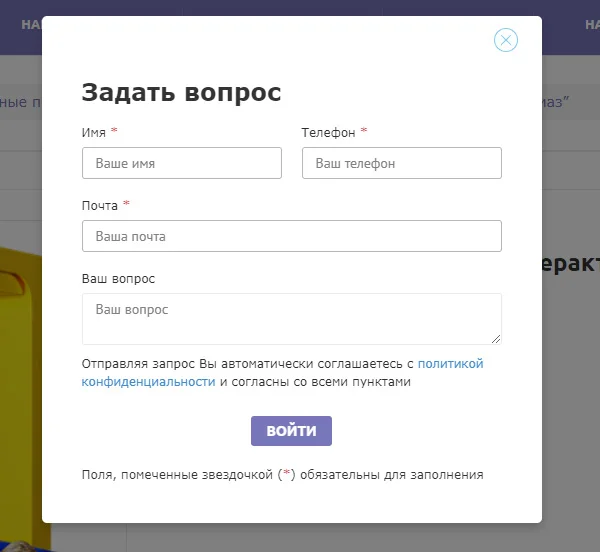Focus the Ваш телефон input field

402,163
